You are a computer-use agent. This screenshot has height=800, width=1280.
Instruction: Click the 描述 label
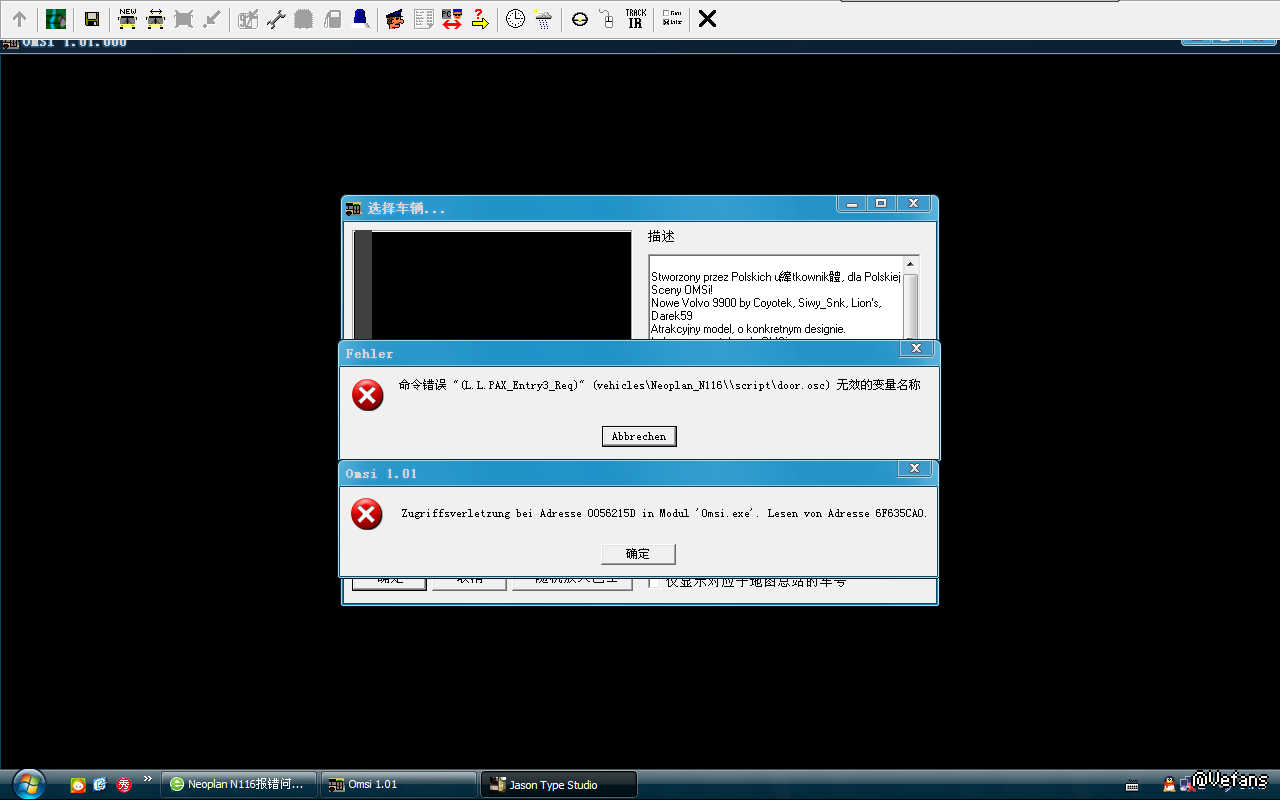661,237
